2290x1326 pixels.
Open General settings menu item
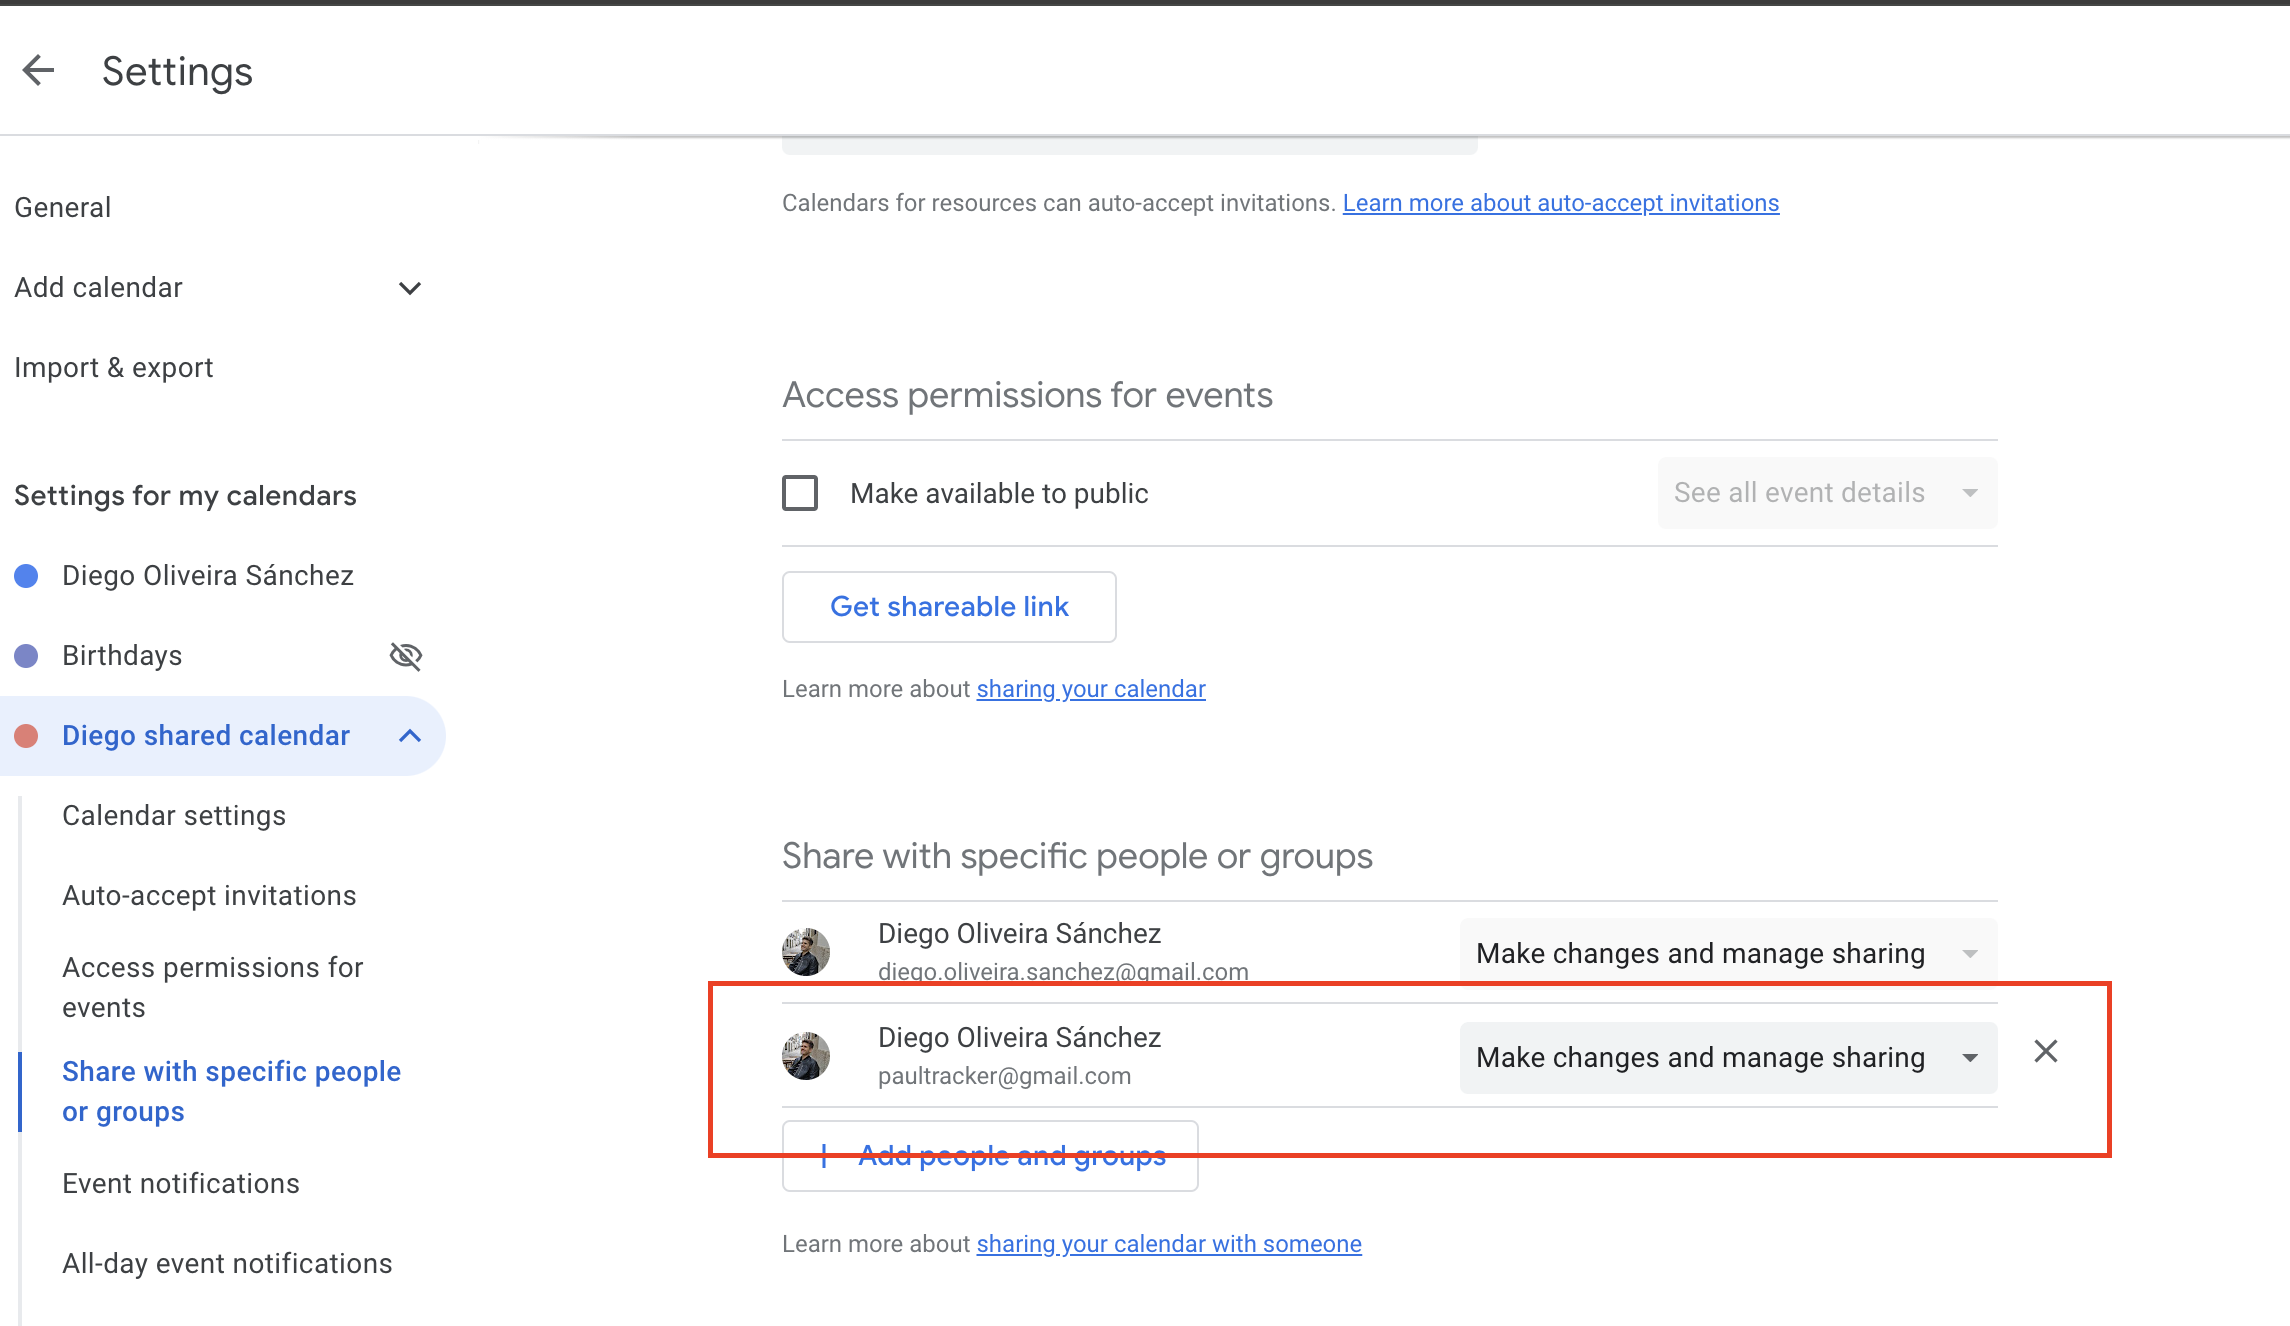(x=63, y=207)
